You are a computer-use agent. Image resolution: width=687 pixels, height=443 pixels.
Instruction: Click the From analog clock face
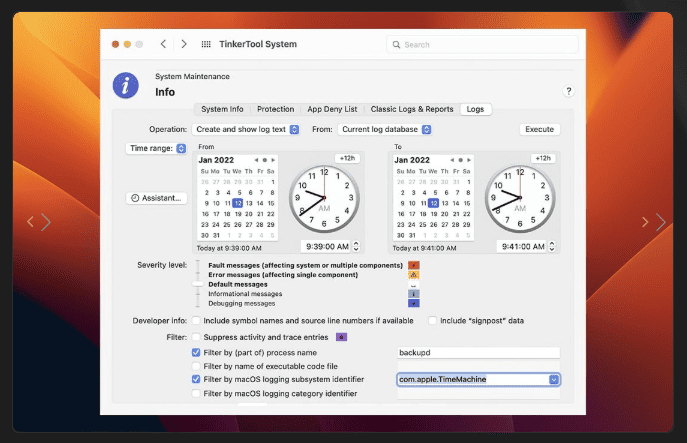pyautogui.click(x=324, y=198)
